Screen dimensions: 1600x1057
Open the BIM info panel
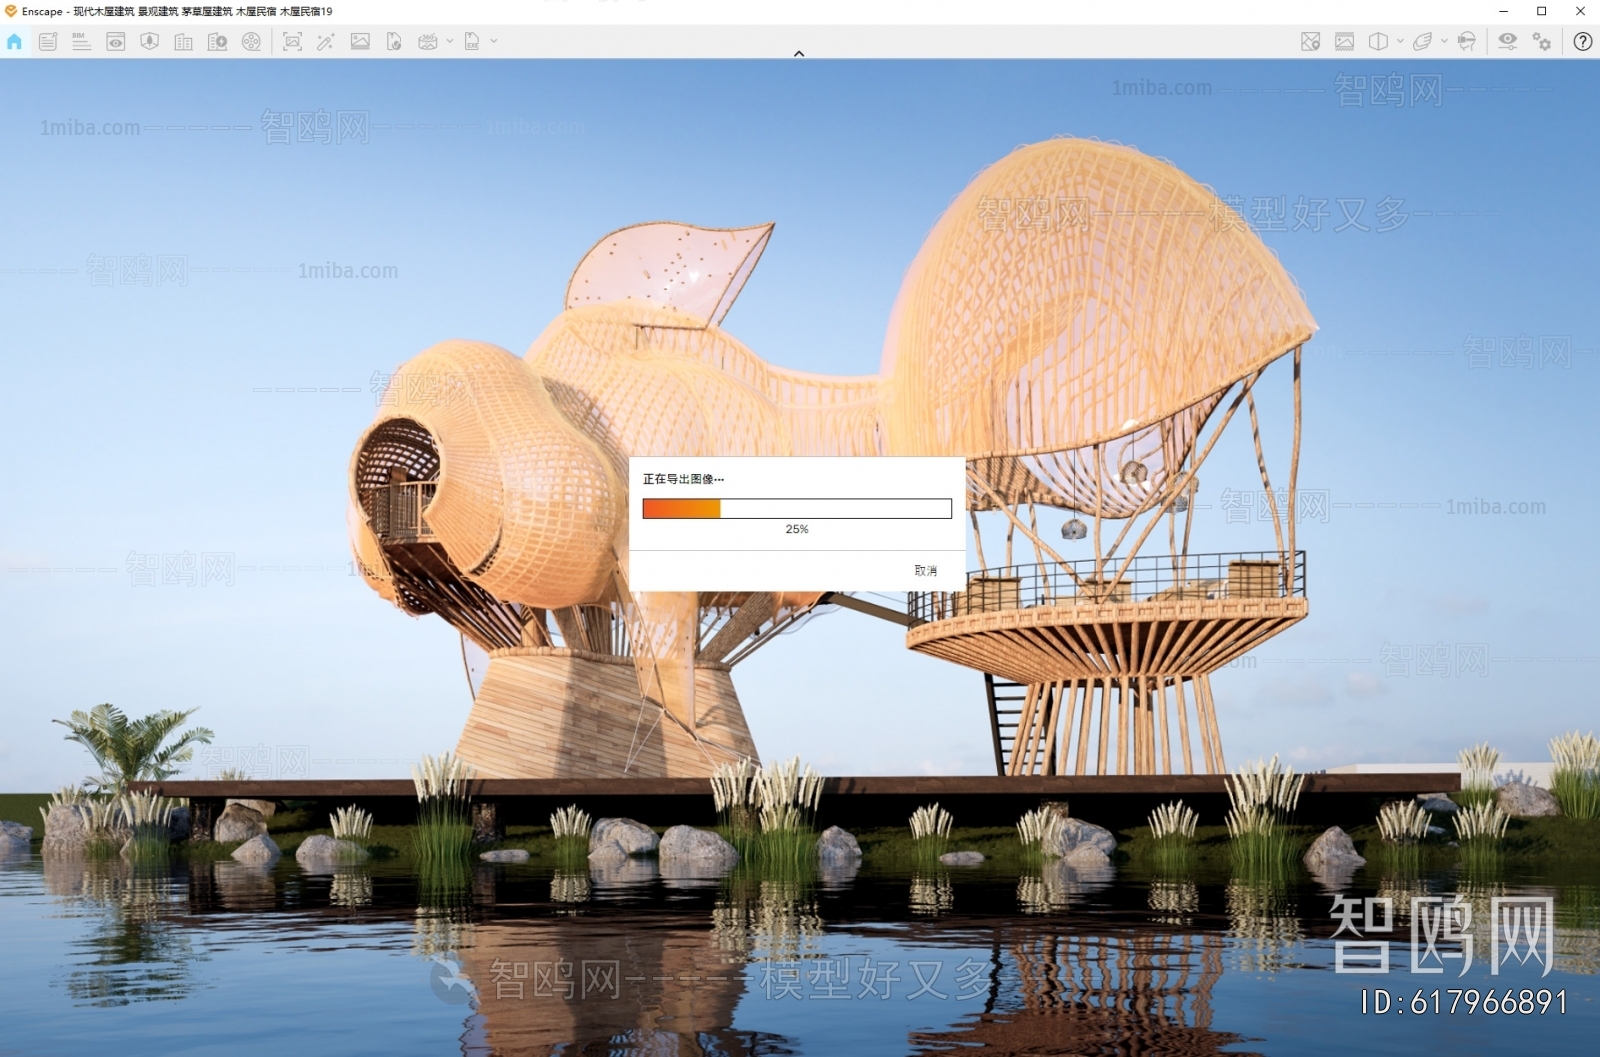pyautogui.click(x=81, y=41)
